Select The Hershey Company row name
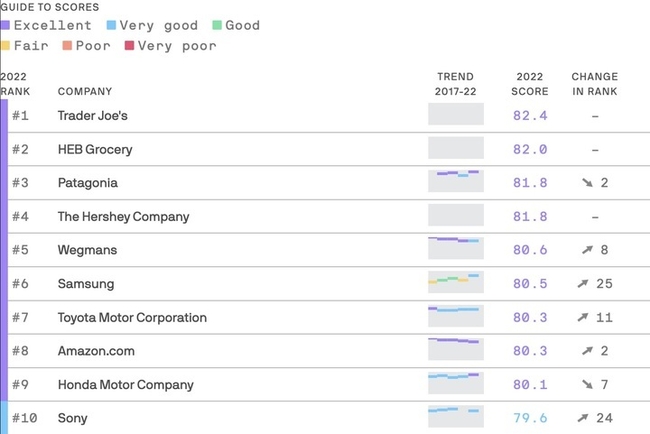 pos(123,217)
